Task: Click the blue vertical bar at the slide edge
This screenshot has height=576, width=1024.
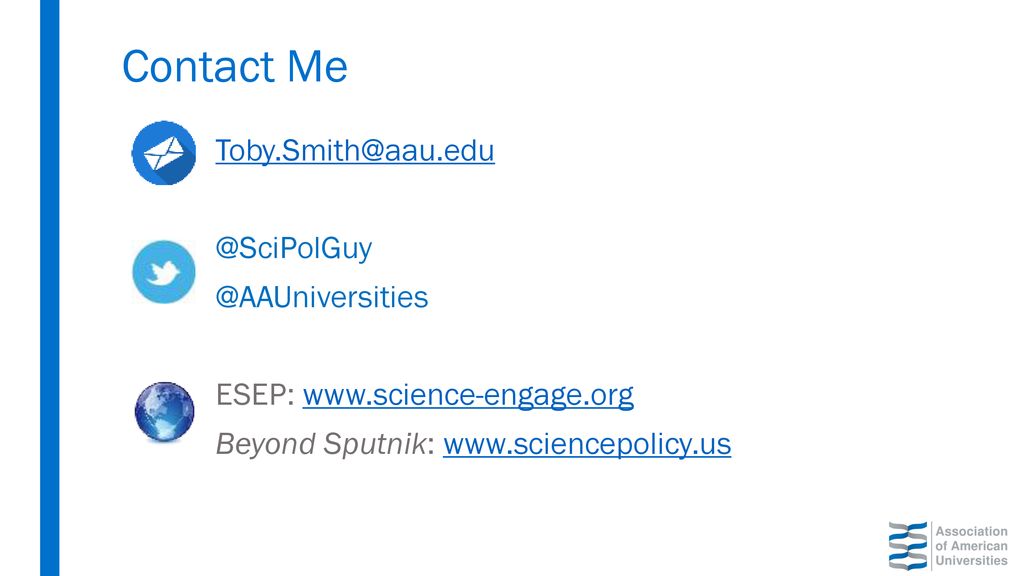Action: pyautogui.click(x=50, y=288)
